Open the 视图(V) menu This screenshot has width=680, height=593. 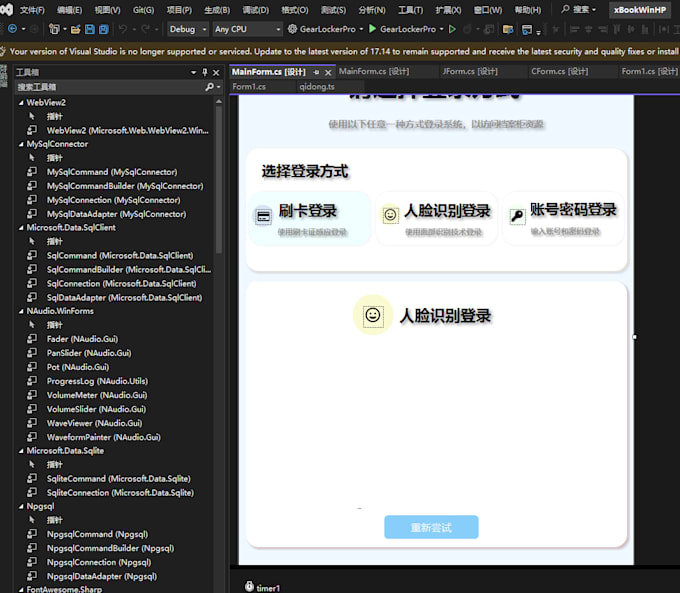pyautogui.click(x=107, y=10)
